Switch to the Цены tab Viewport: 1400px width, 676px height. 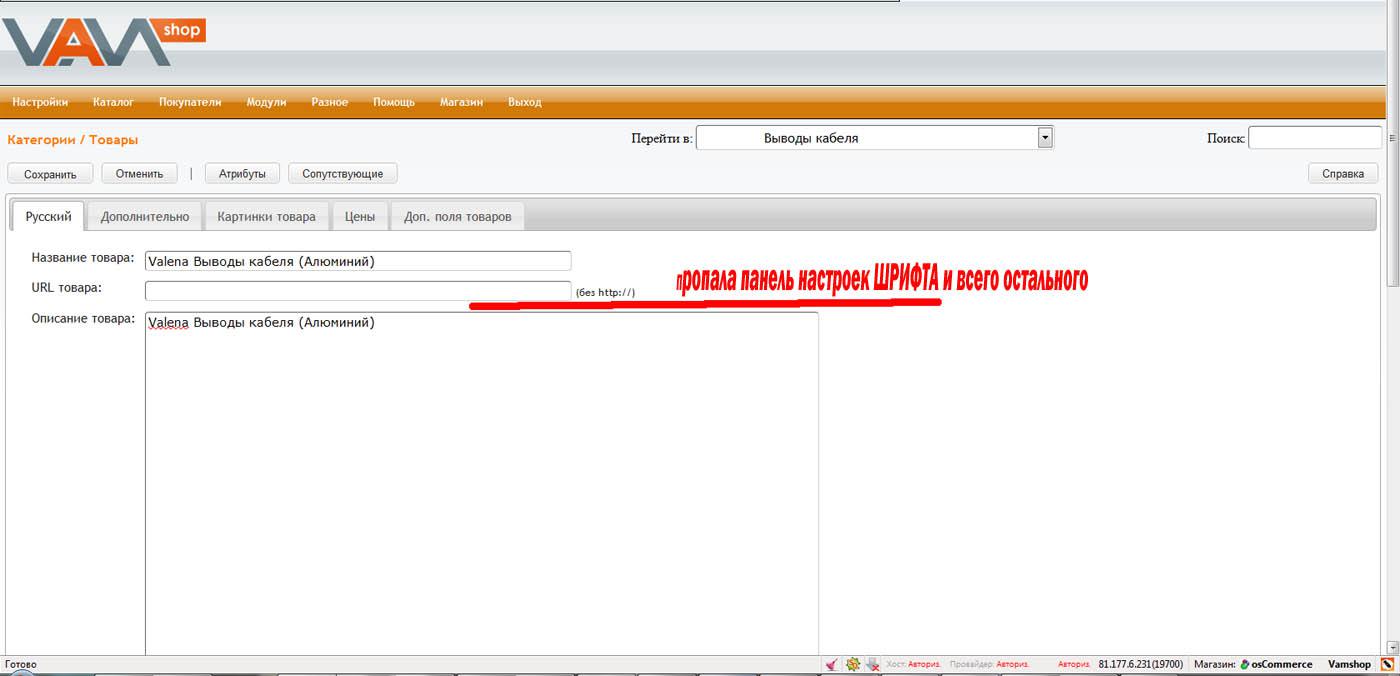pos(360,216)
